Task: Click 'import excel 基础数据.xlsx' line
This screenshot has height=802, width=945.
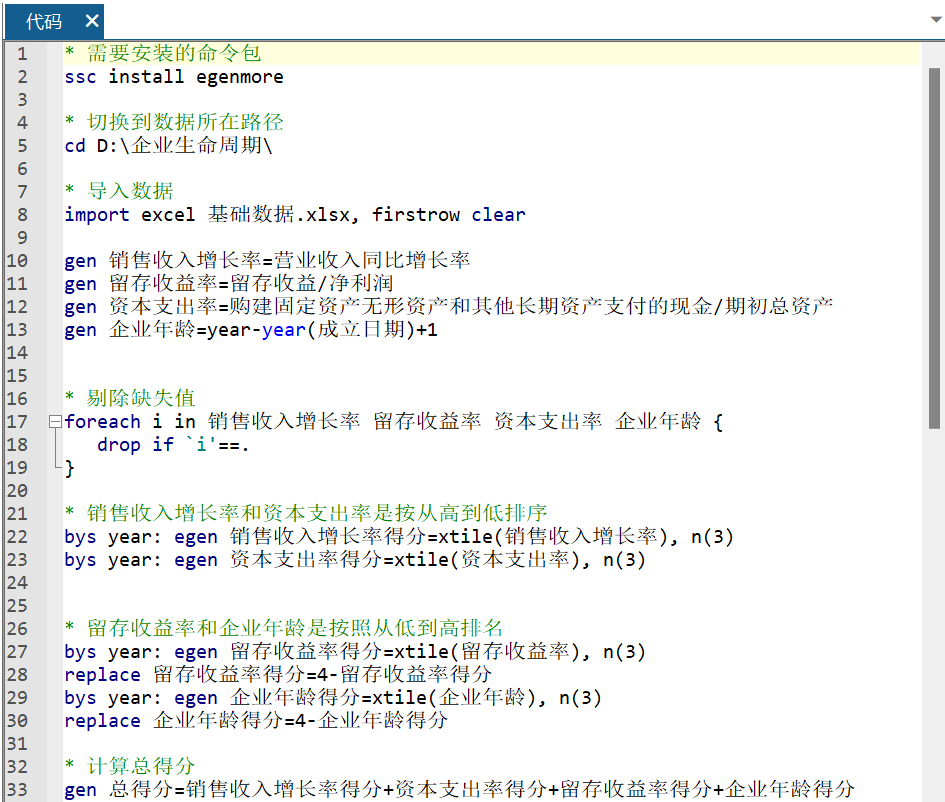Action: (295, 215)
